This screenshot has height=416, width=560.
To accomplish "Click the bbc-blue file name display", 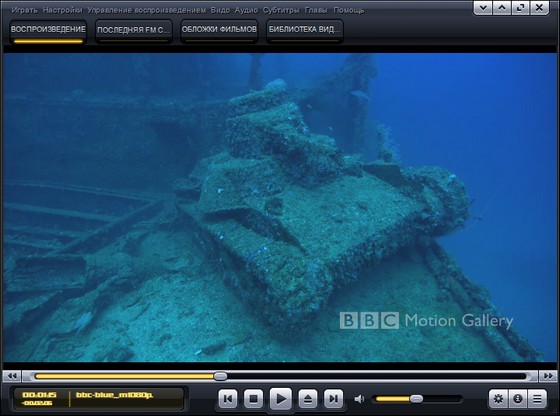I will tap(114, 395).
